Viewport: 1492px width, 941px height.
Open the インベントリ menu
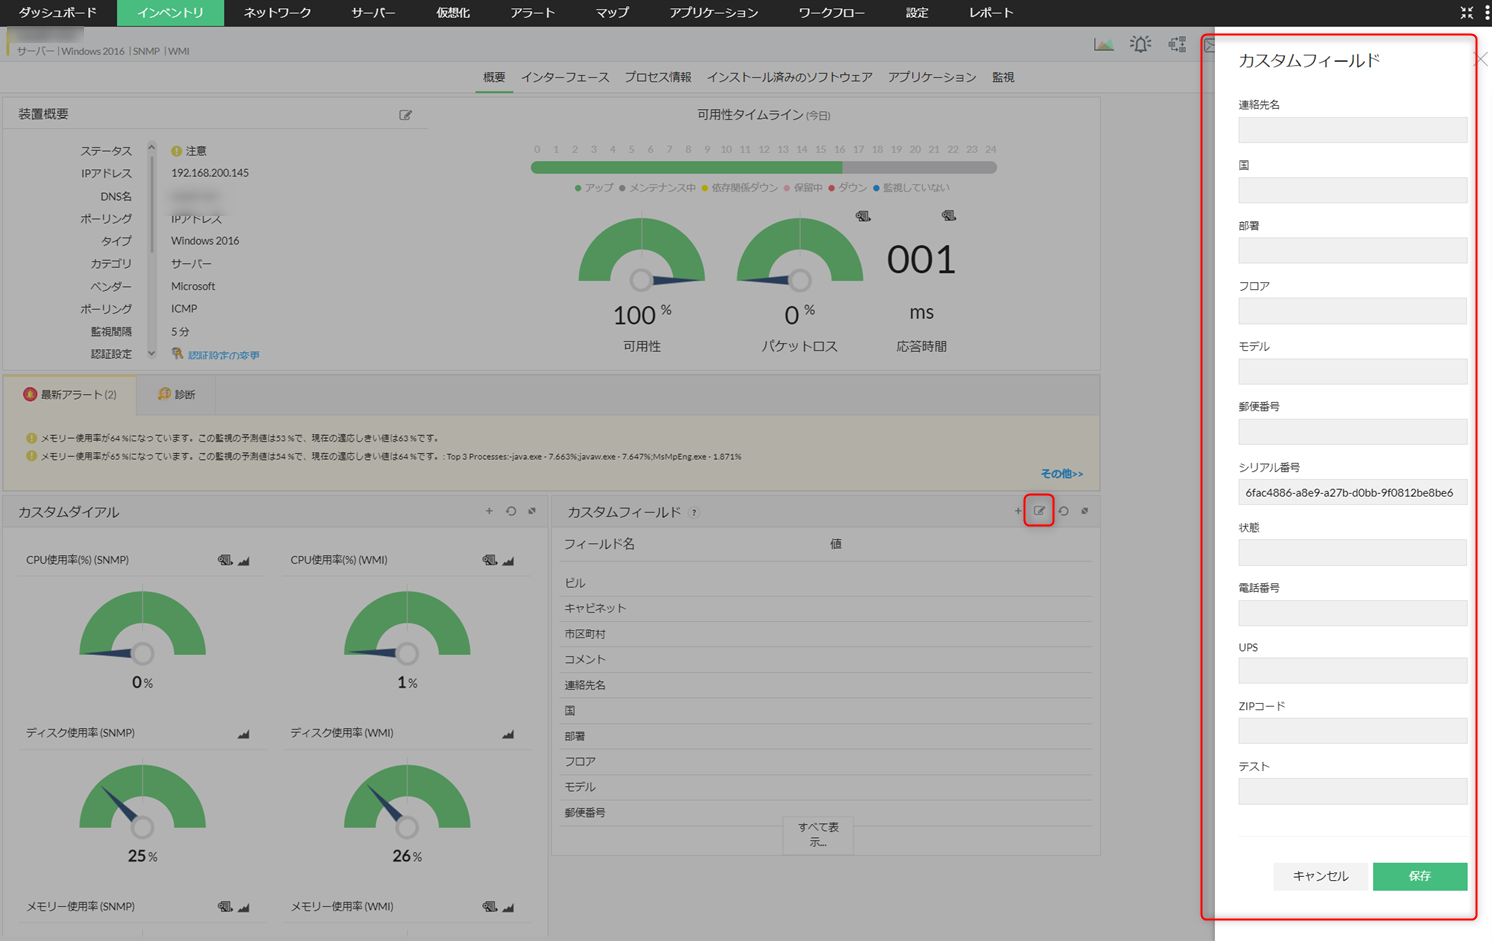click(170, 13)
